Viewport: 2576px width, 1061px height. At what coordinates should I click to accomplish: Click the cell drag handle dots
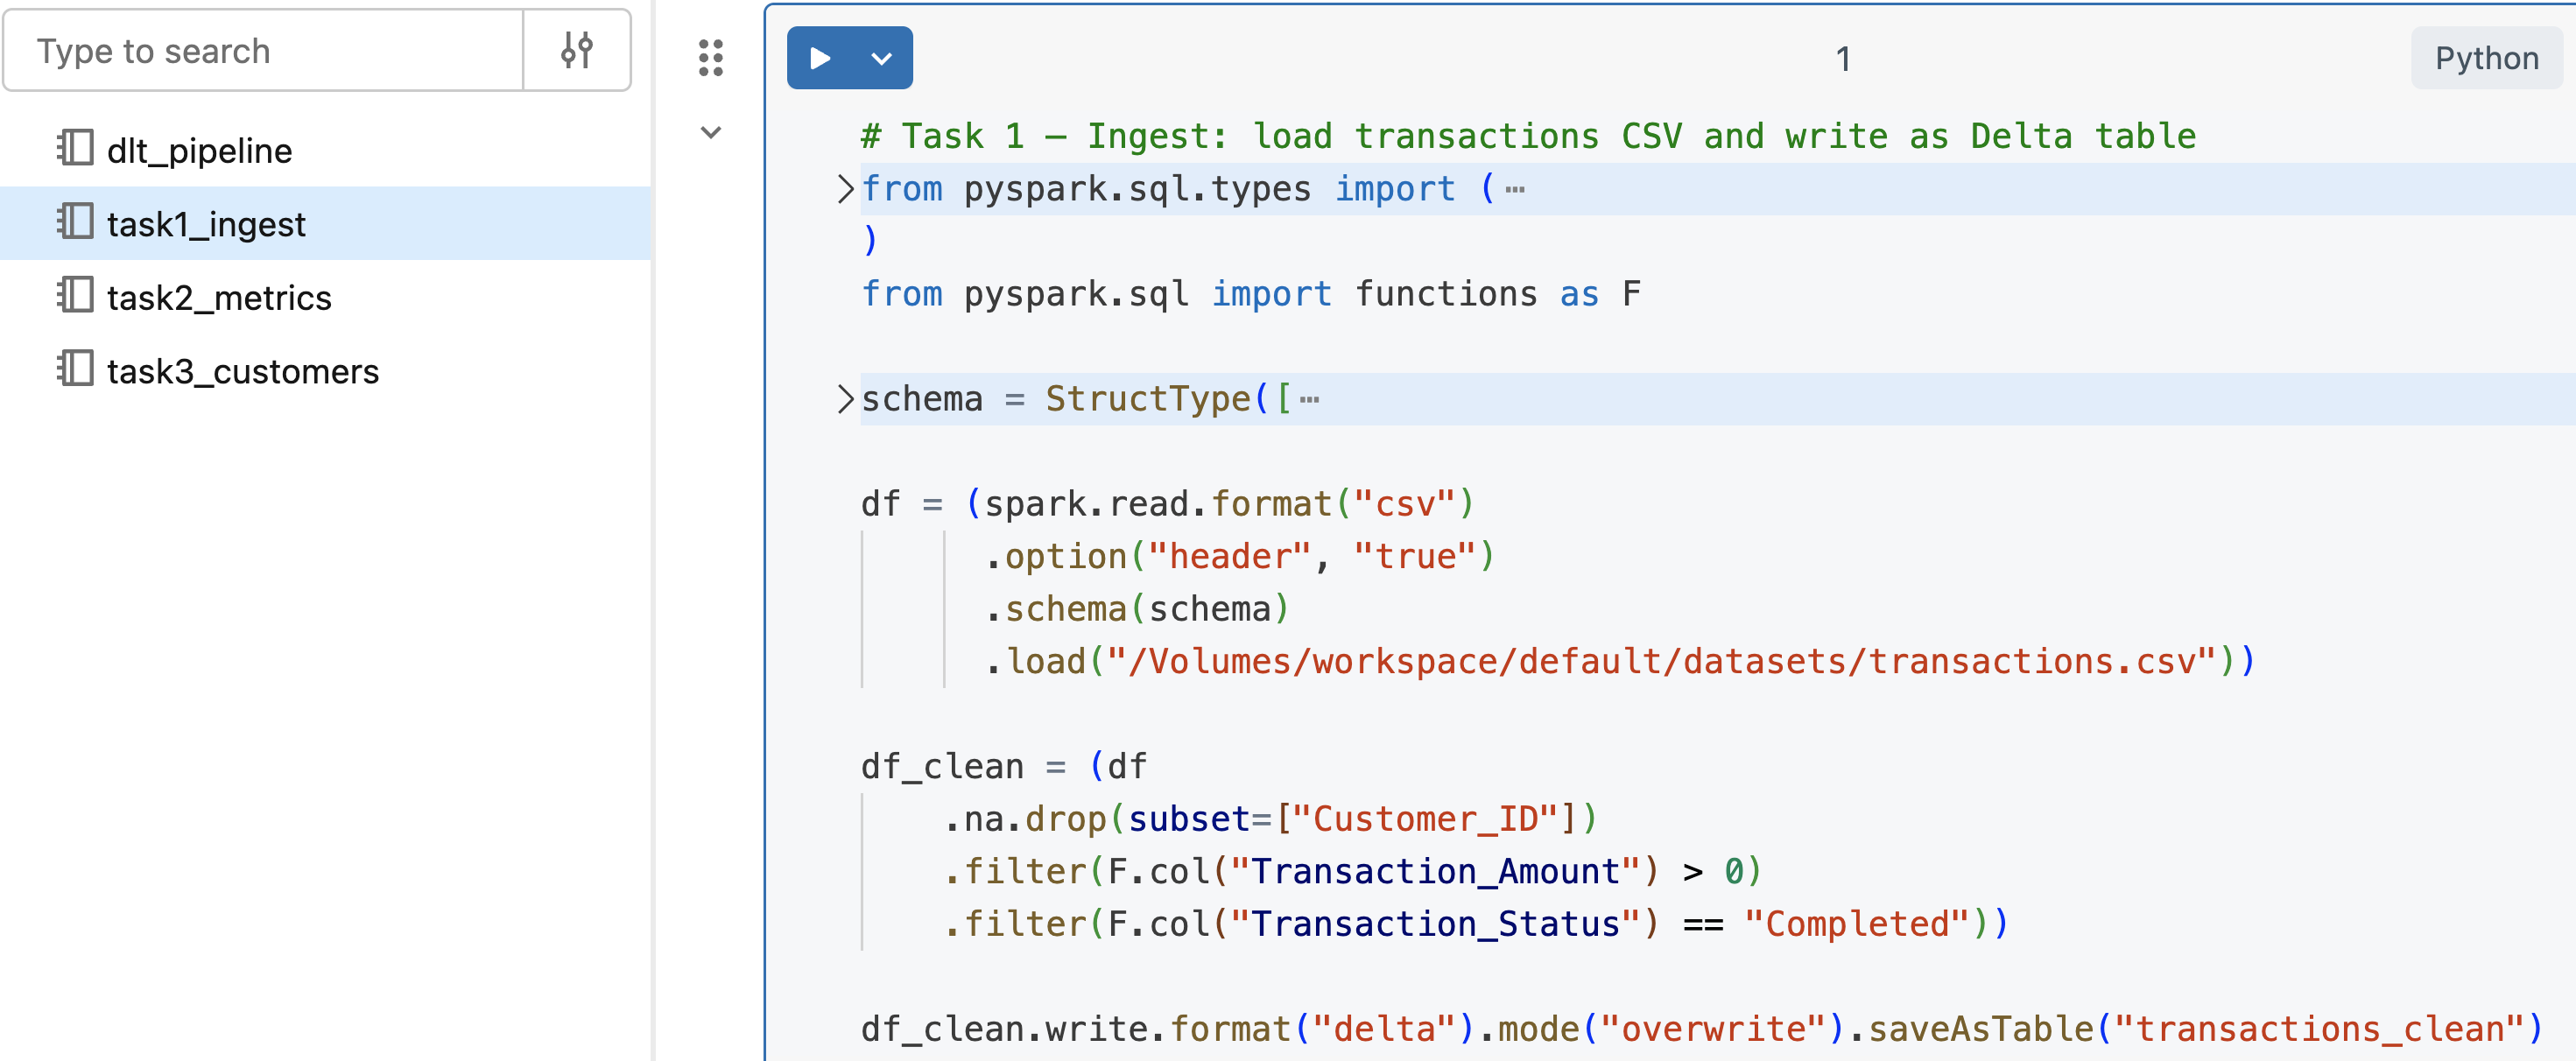[711, 59]
